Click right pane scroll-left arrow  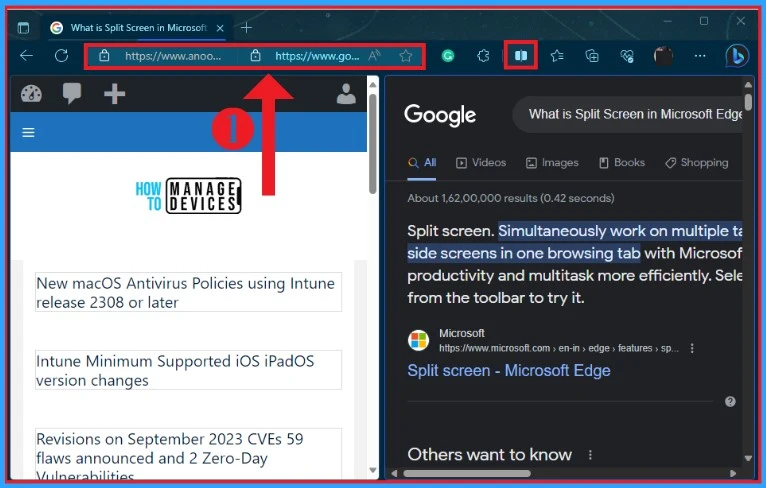[x=394, y=473]
